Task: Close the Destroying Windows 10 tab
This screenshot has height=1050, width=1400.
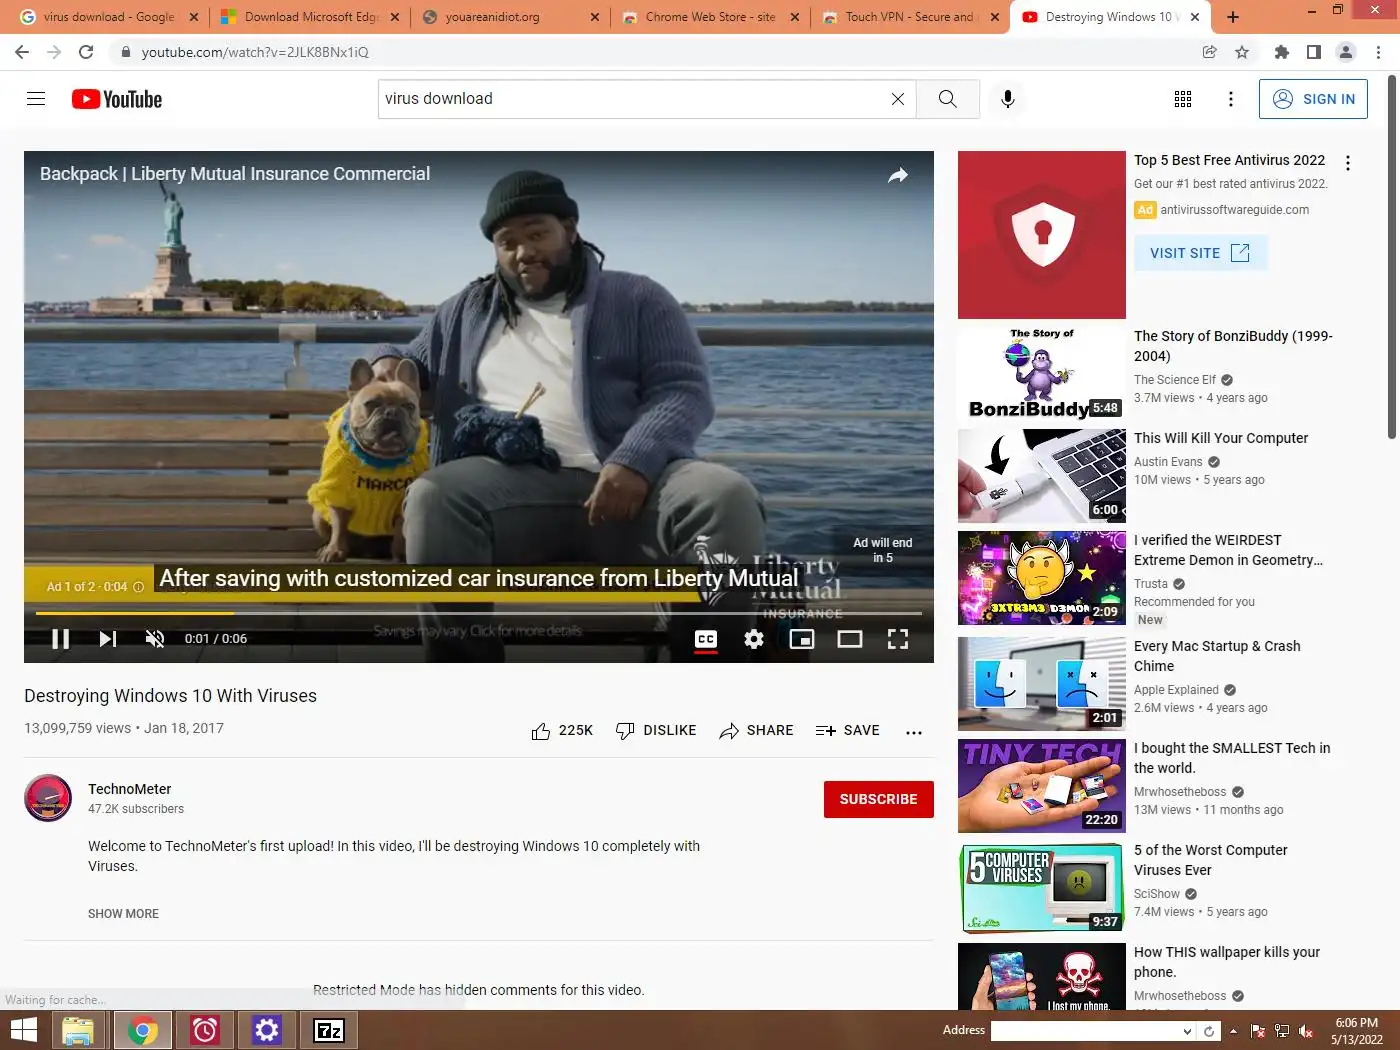Action: coord(1194,17)
